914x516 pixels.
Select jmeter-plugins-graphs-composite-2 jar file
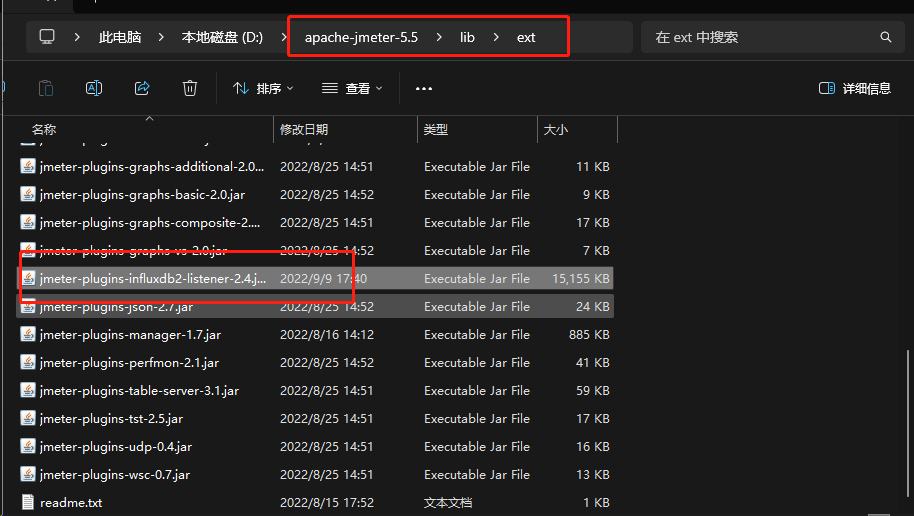click(x=315, y=223)
